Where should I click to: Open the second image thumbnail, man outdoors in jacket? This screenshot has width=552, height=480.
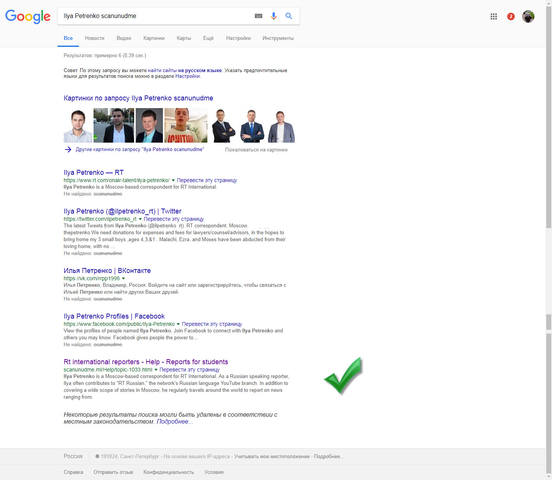coord(114,125)
